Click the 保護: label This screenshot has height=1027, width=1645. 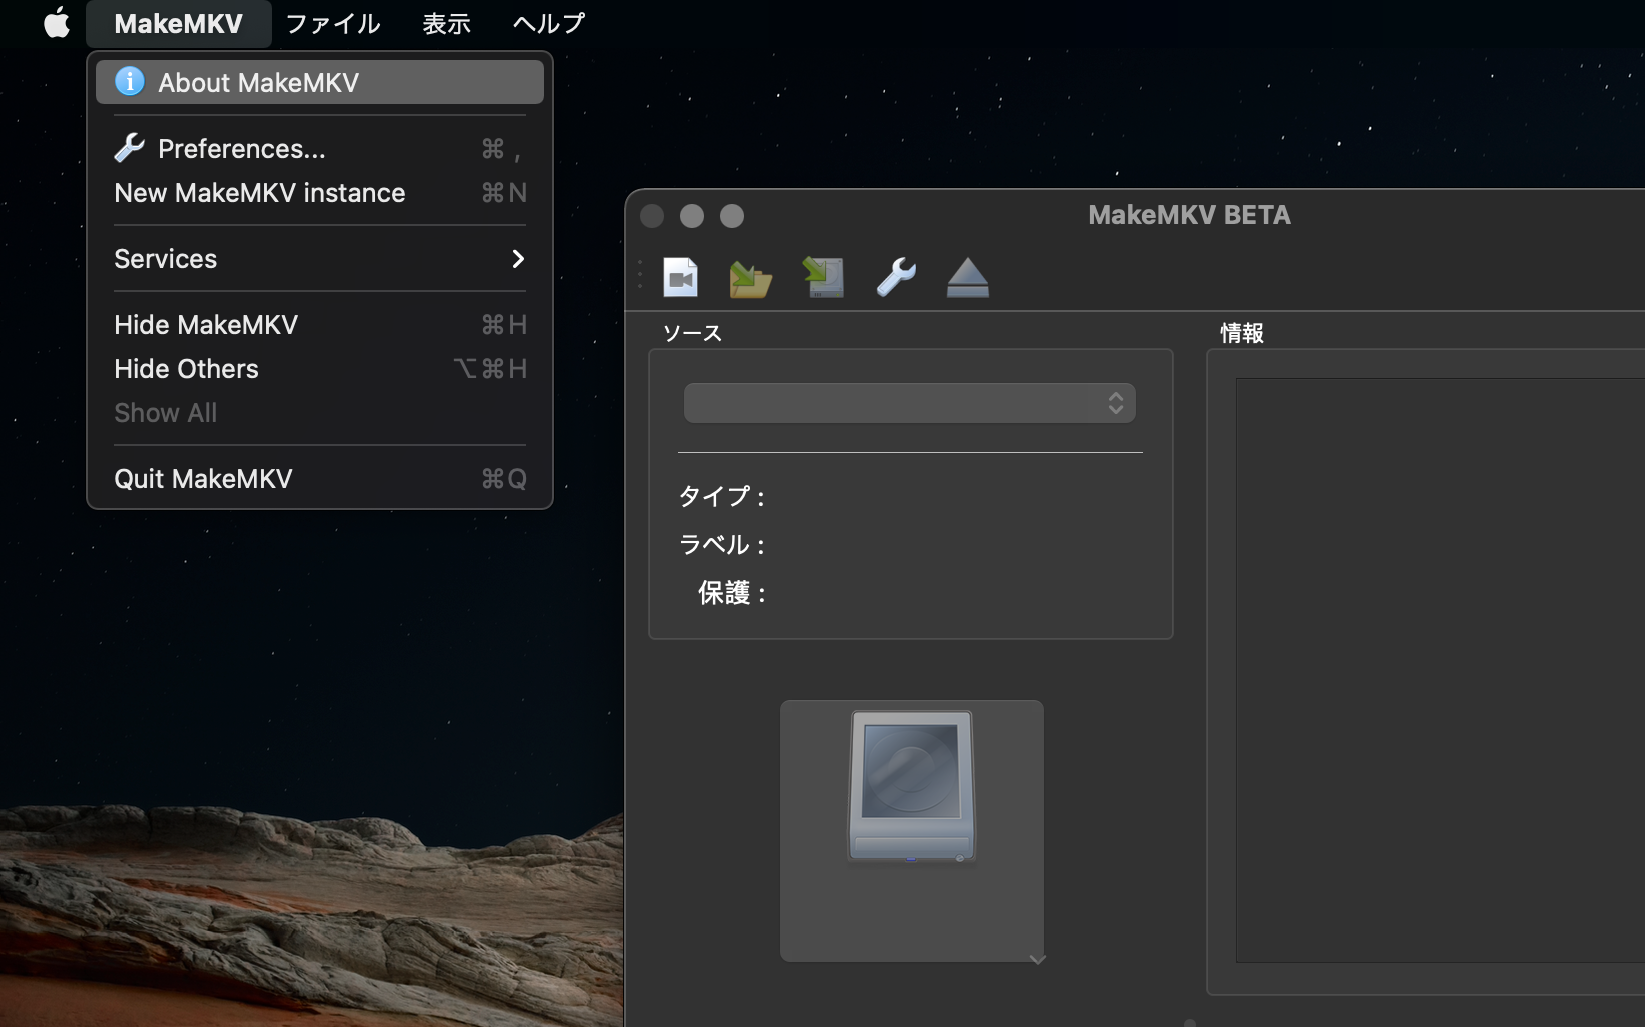click(x=732, y=593)
